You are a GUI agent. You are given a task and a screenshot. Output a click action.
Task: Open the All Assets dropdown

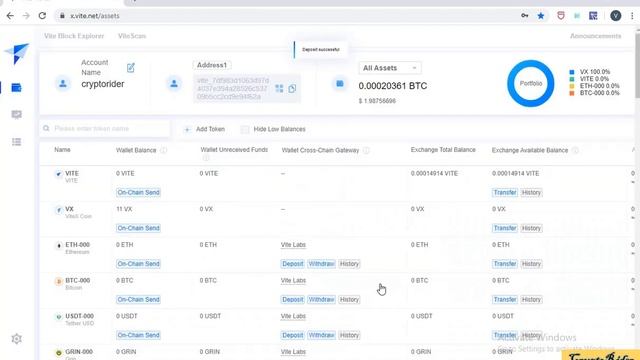390,68
